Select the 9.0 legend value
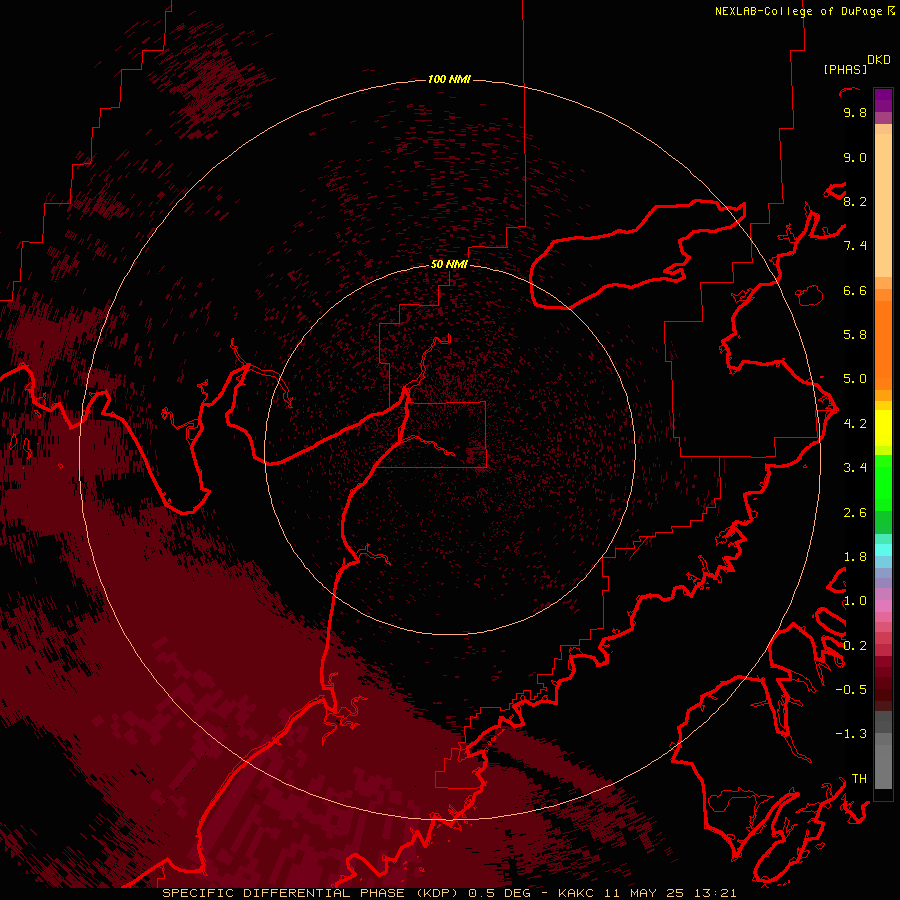The width and height of the screenshot is (900, 900). coord(855,157)
